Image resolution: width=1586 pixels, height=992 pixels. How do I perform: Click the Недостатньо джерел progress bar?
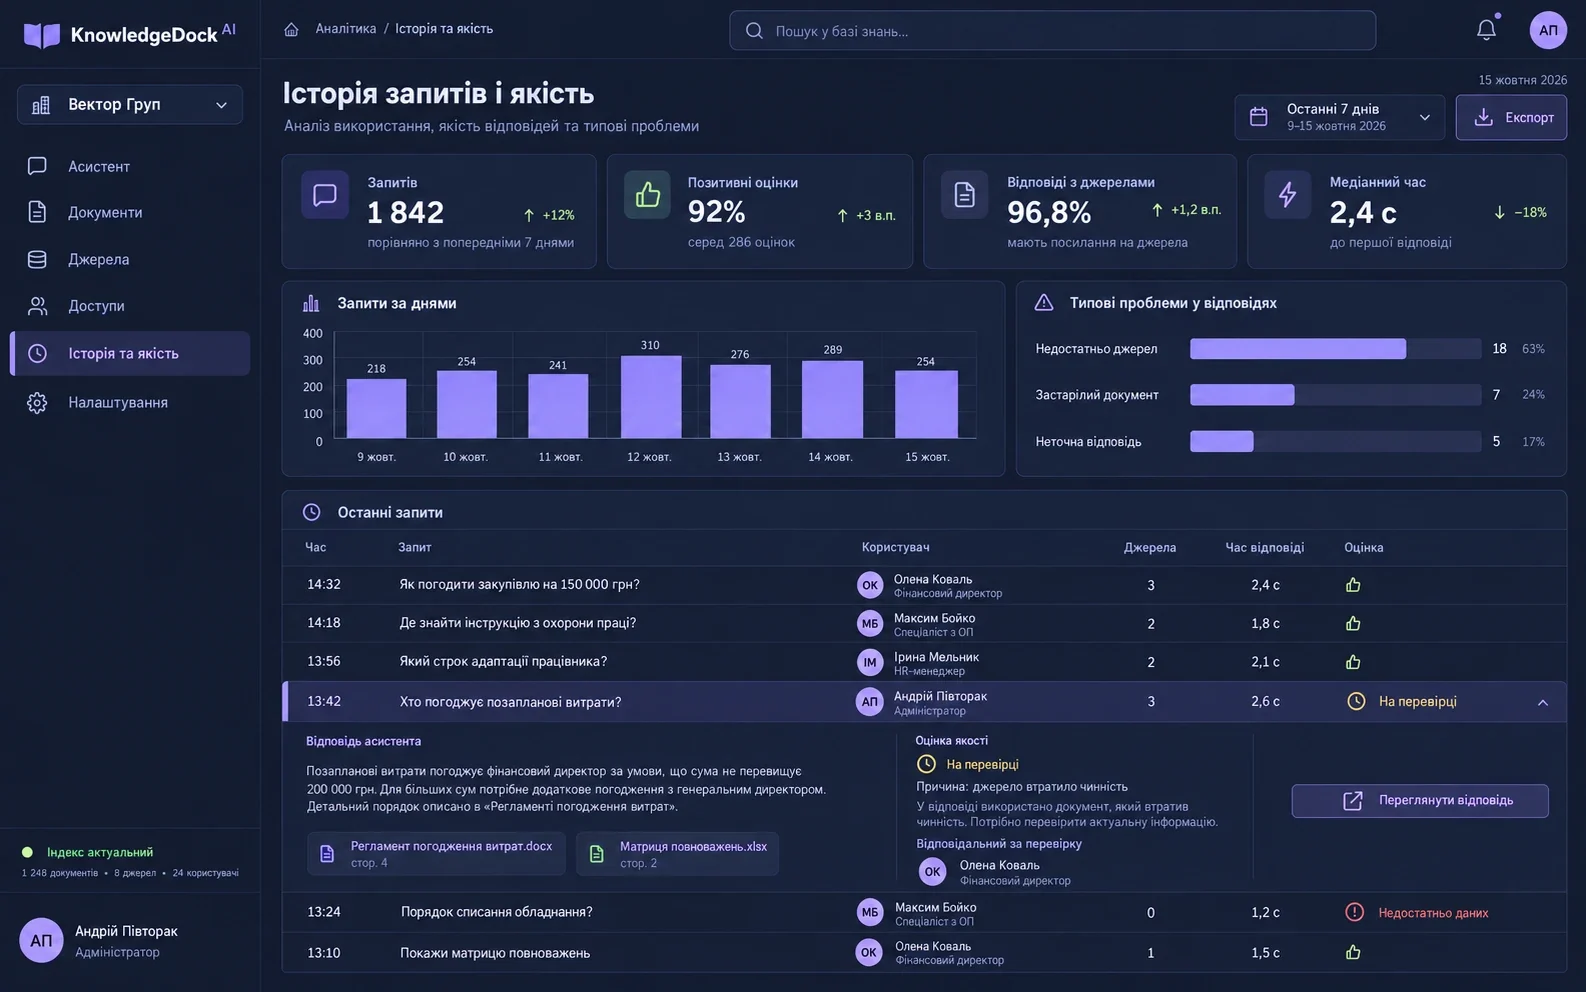tap(1335, 349)
